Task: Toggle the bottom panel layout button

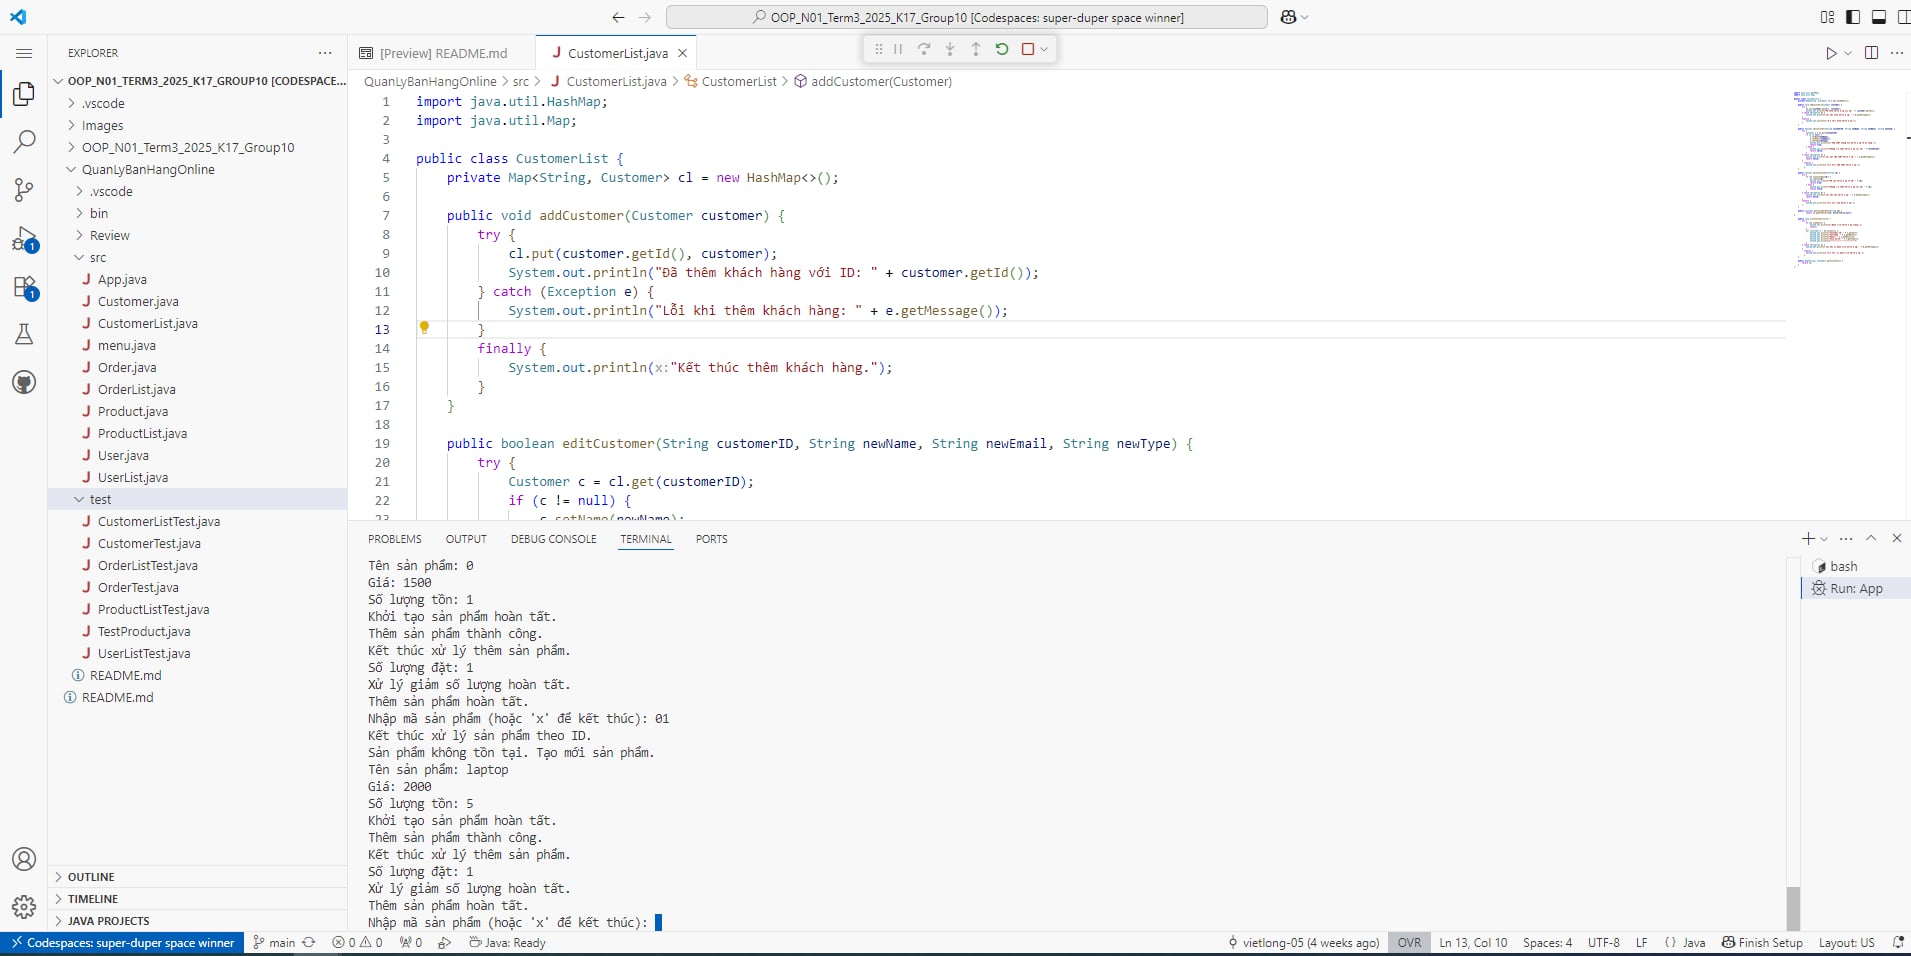Action: (x=1879, y=17)
